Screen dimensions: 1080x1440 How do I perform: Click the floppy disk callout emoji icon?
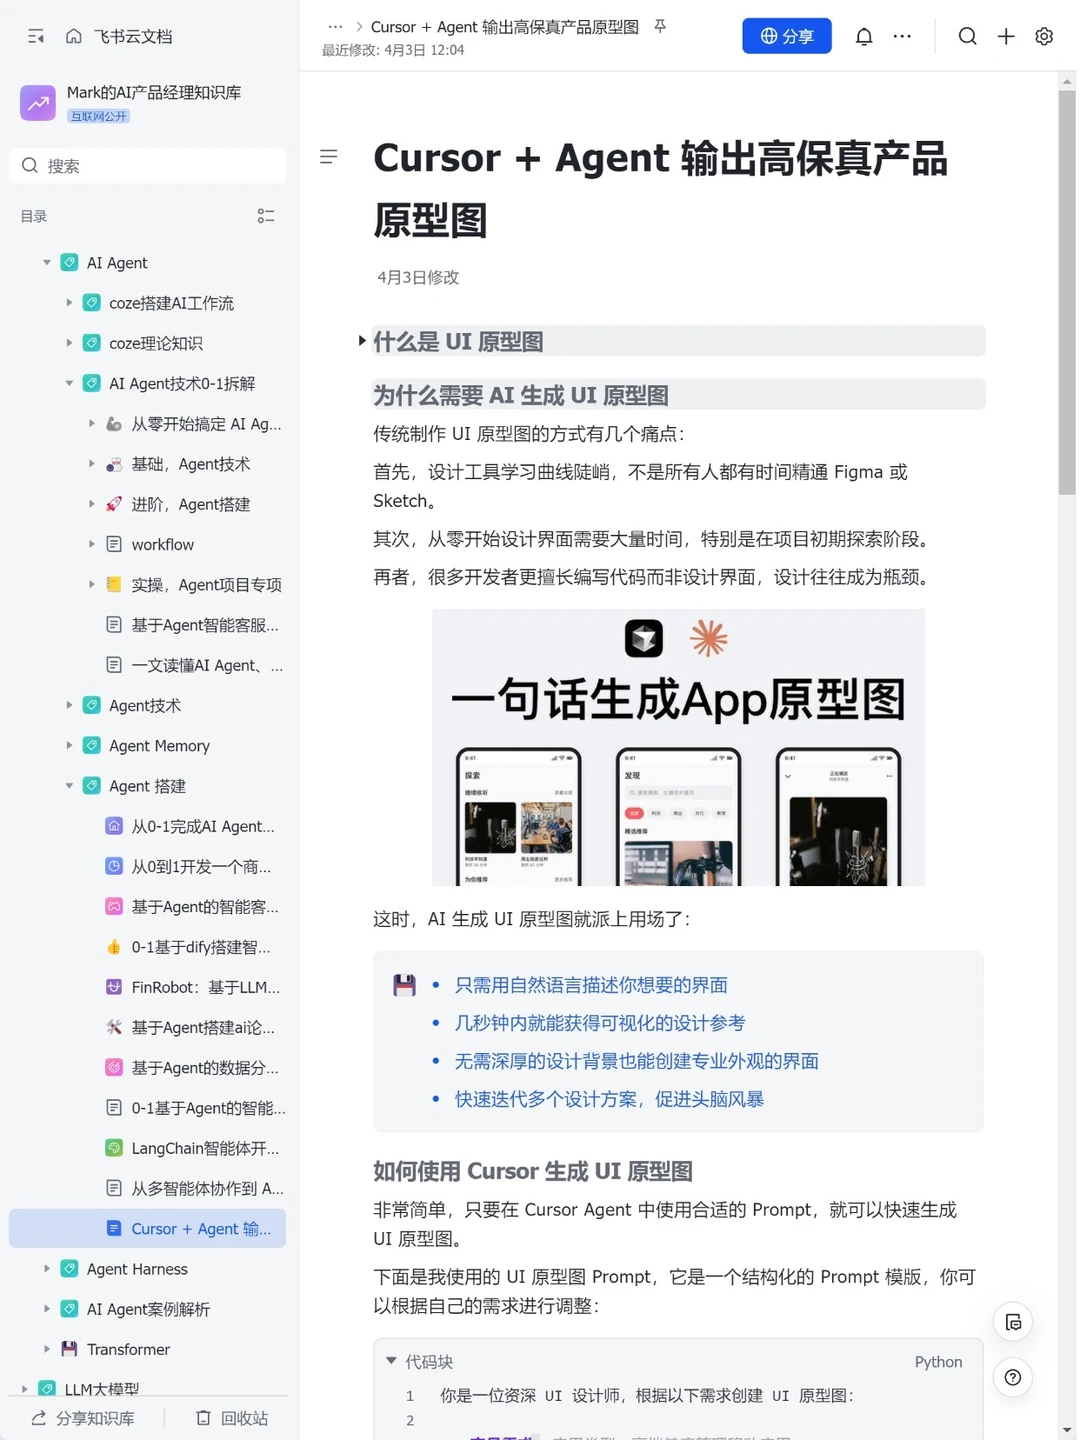click(x=404, y=986)
